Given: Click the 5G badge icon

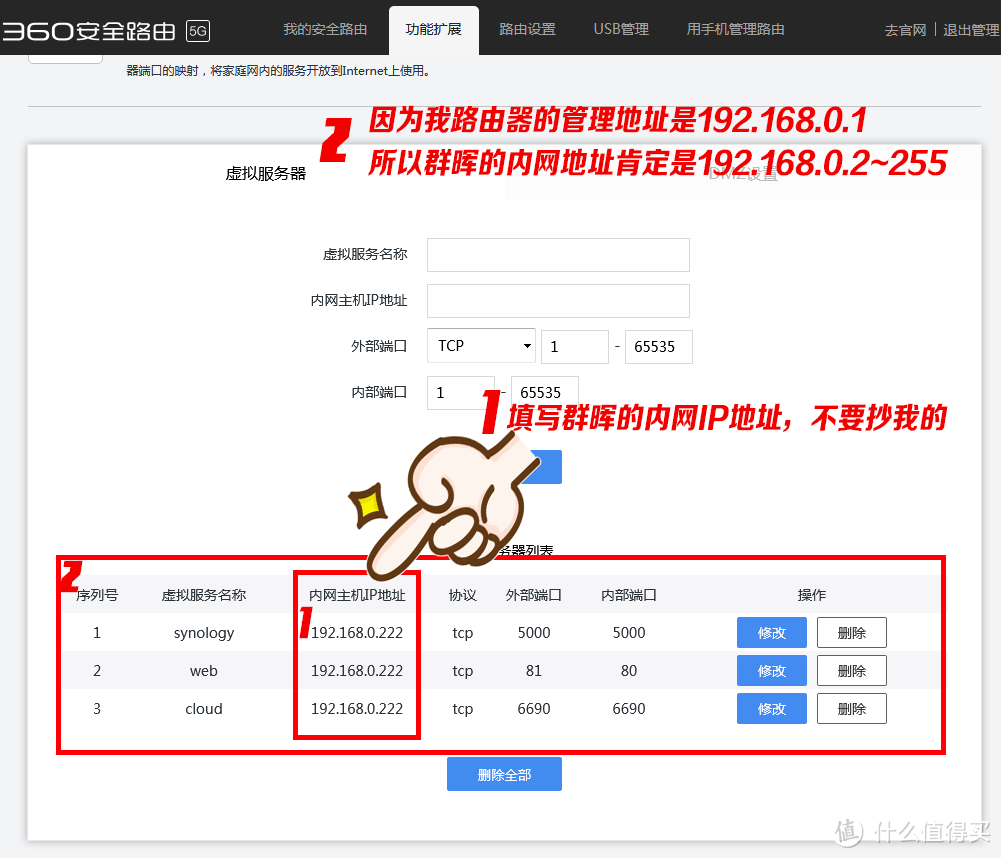Looking at the screenshot, I should pyautogui.click(x=198, y=31).
